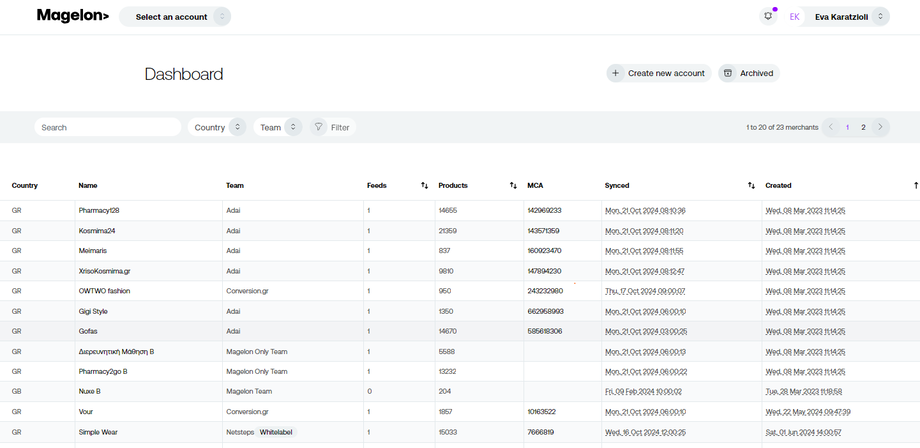Click Create new account button

[x=658, y=73]
